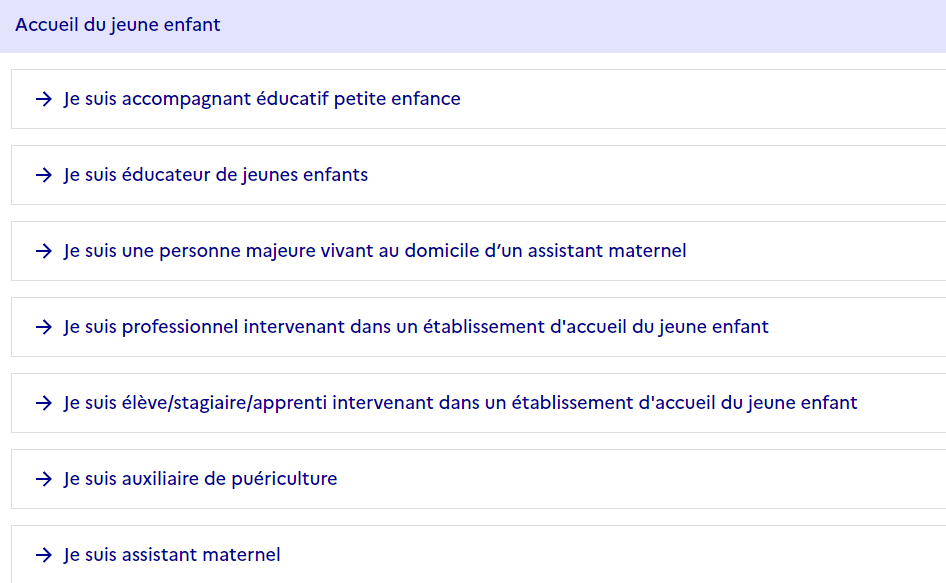Click arrow icon beside personne majeure vivant au domicile

click(x=43, y=251)
